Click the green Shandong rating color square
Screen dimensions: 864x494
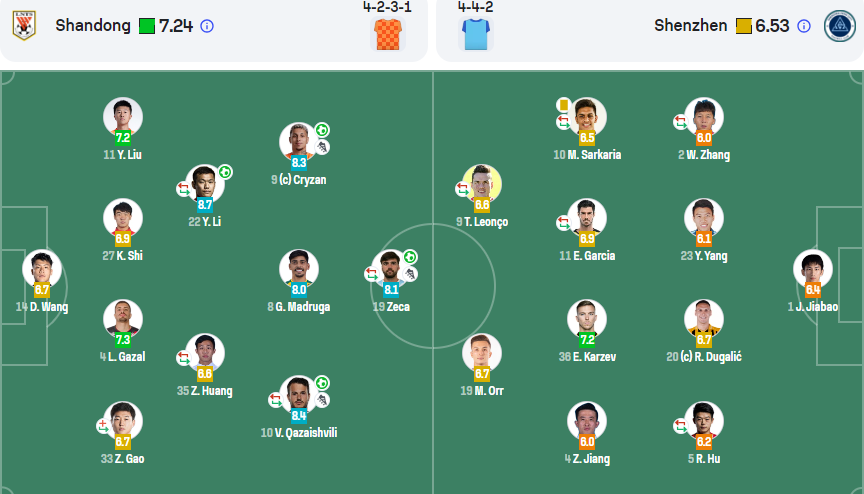click(x=146, y=26)
